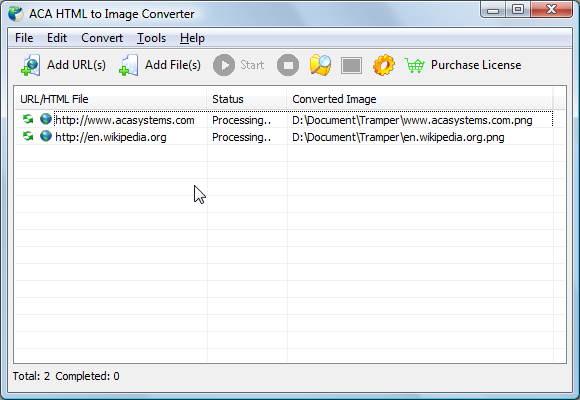Open the Convert menu
The image size is (580, 400).
[x=102, y=38]
